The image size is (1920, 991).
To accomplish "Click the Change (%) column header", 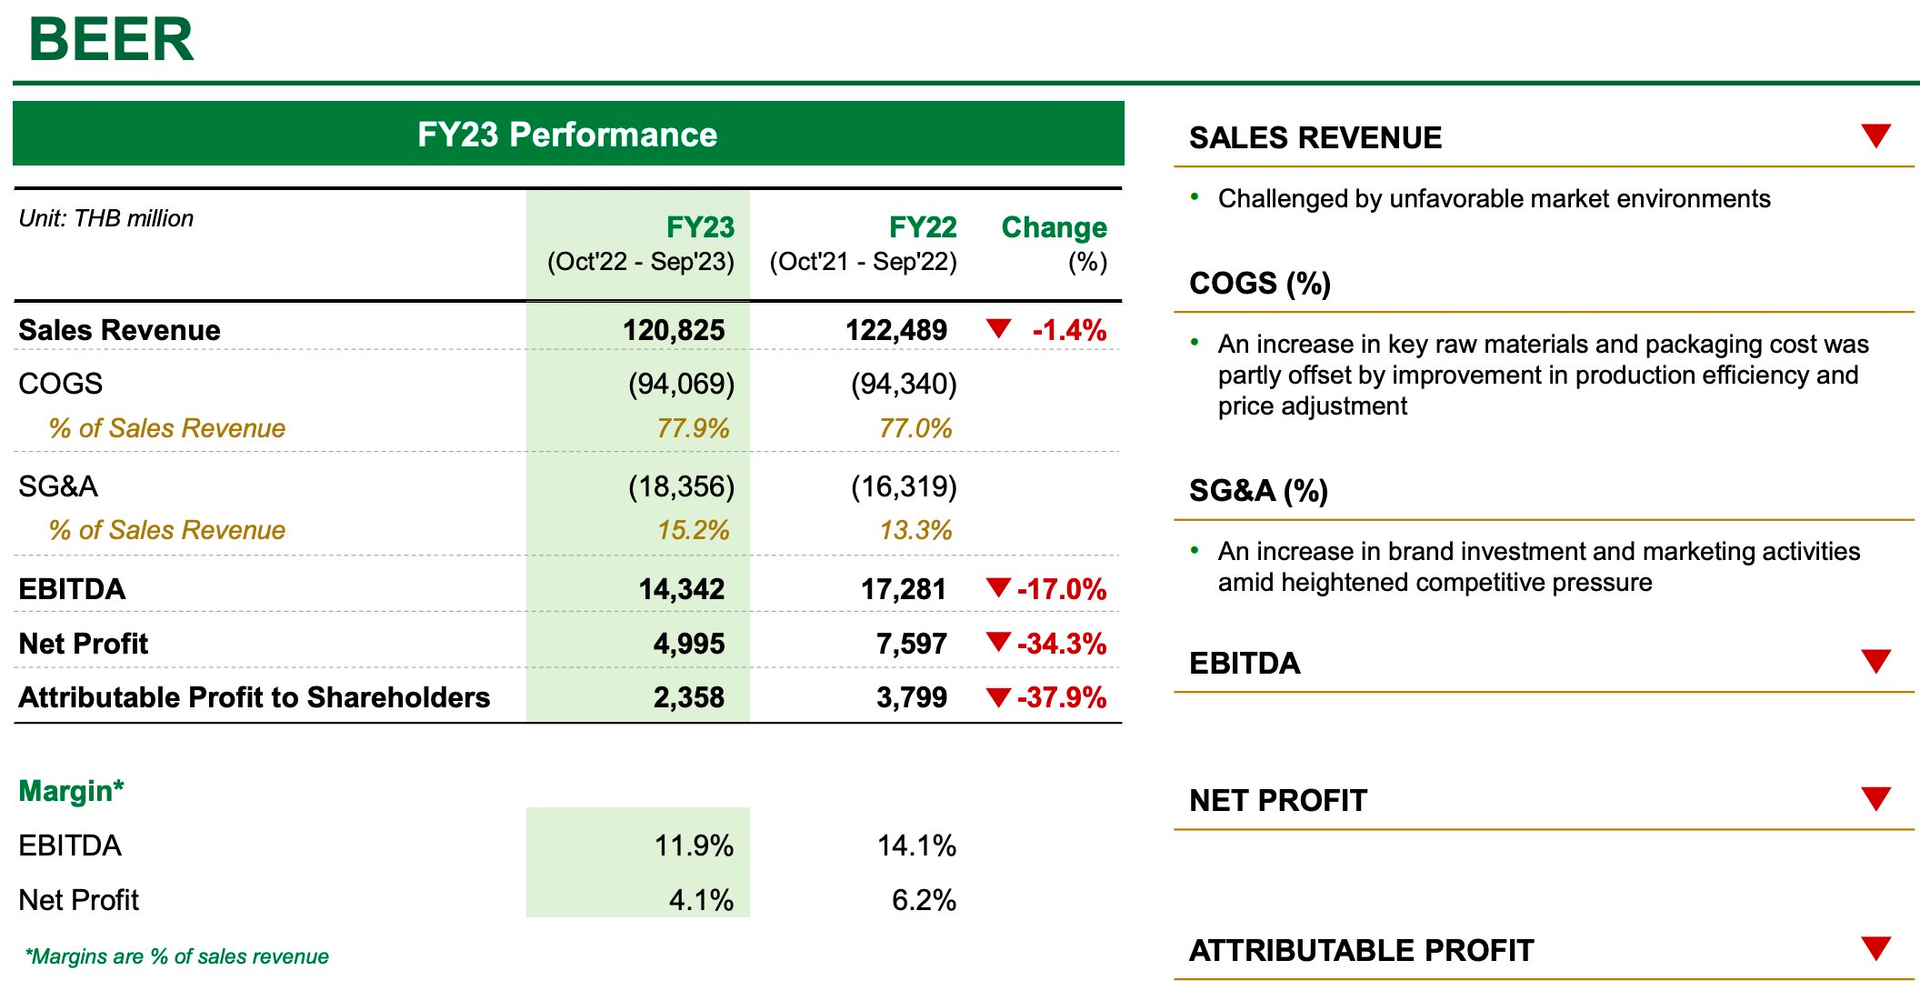I will point(1054,244).
